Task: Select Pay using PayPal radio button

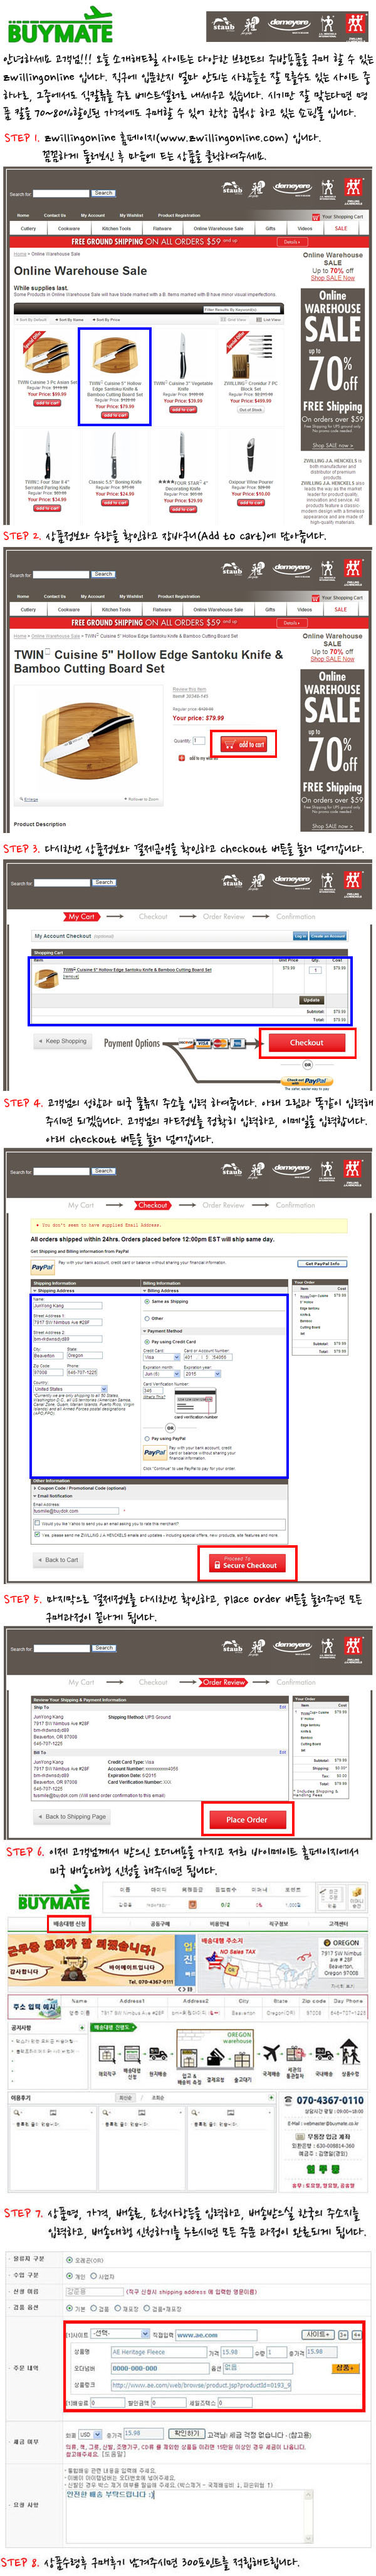Action: [147, 1438]
